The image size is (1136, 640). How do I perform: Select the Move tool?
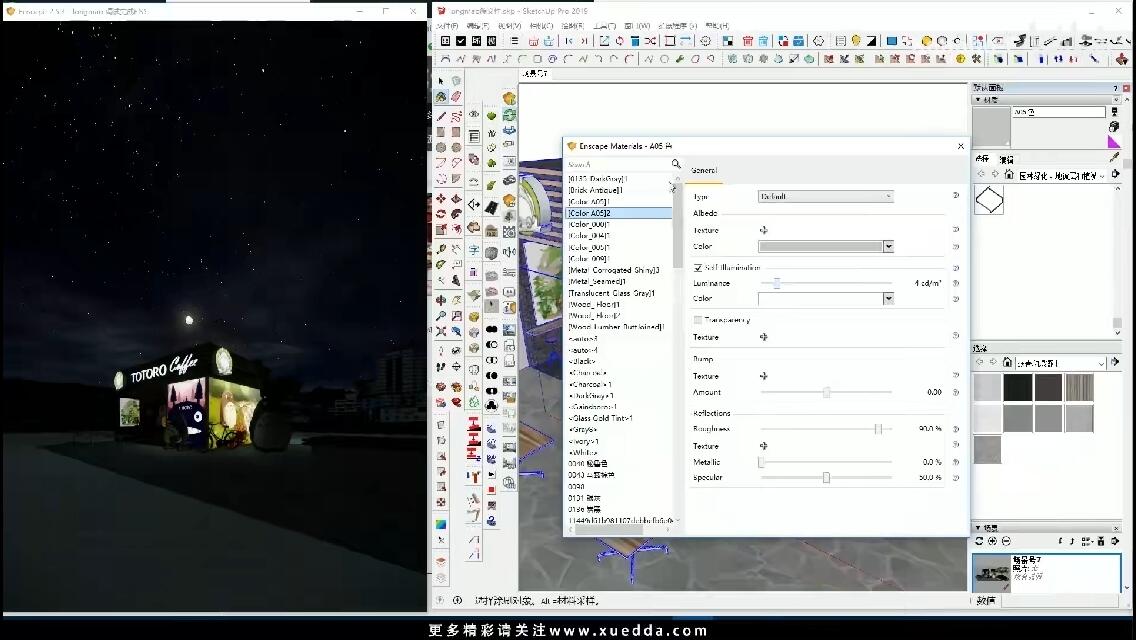point(441,198)
